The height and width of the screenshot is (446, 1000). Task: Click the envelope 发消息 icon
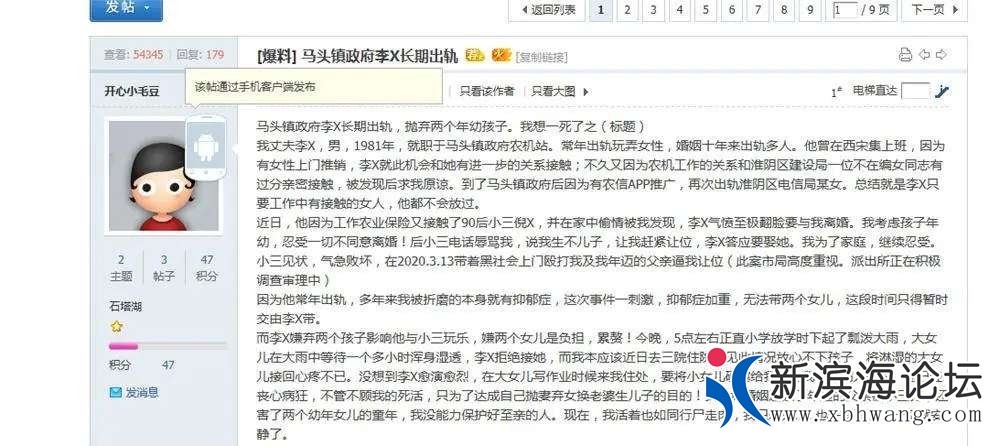pos(115,393)
